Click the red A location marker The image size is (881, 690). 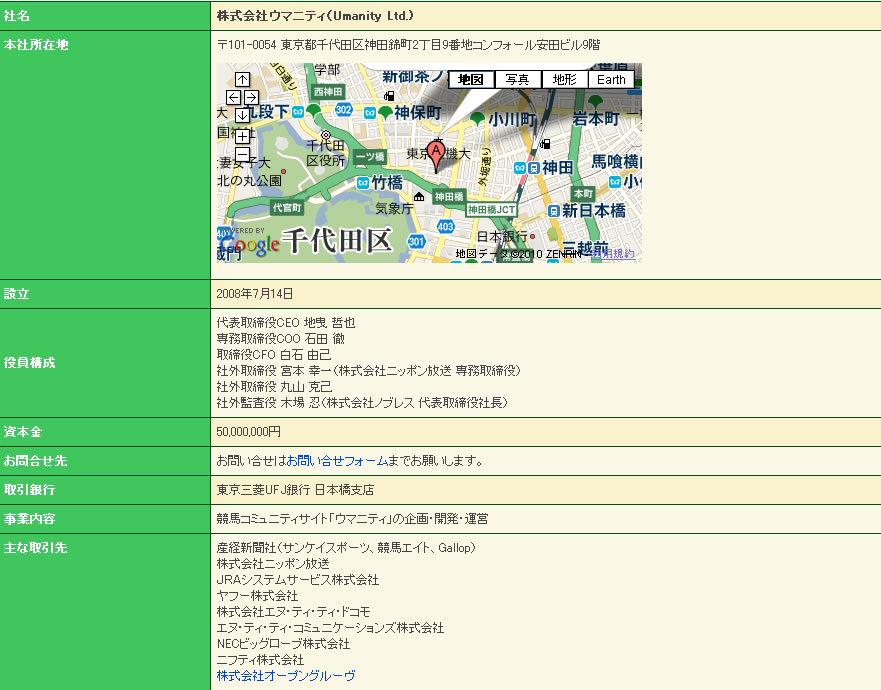tap(436, 157)
